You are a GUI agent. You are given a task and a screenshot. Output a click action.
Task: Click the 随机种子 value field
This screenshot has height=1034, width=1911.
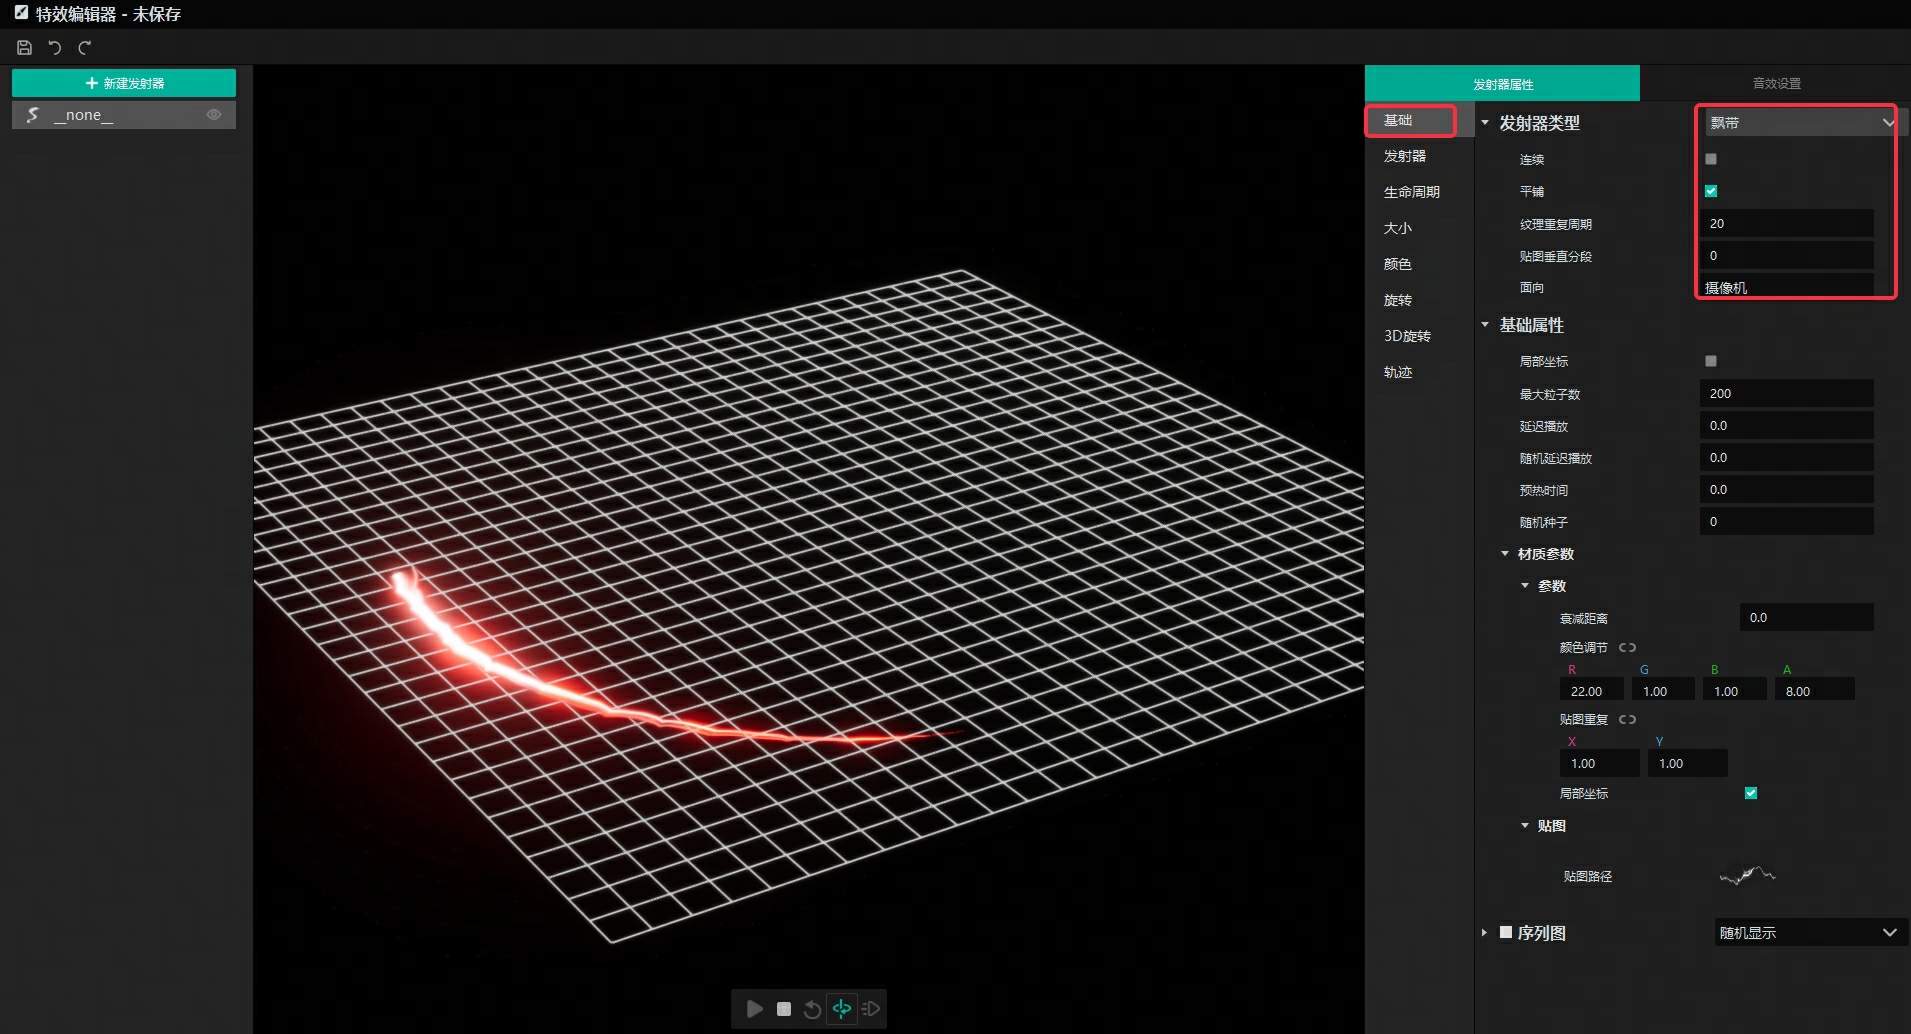click(1786, 522)
